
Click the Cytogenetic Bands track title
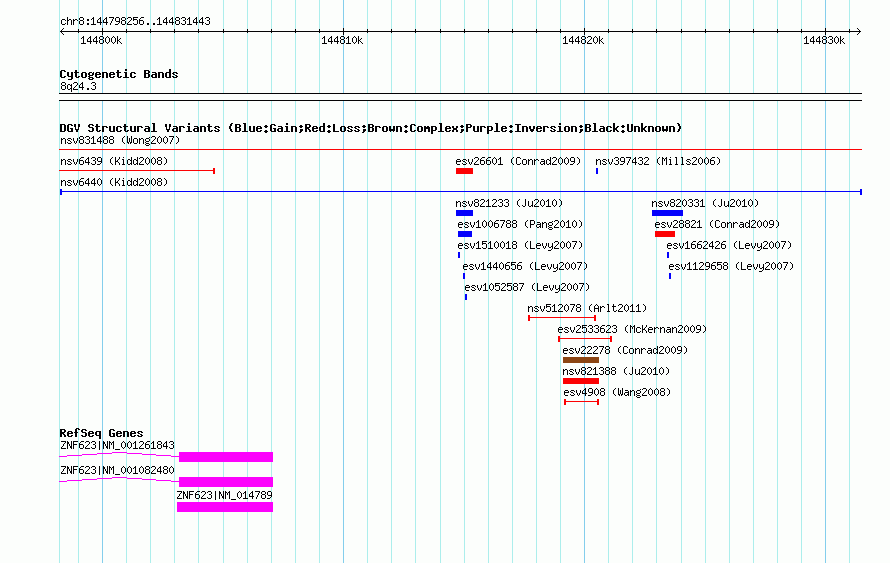pos(119,74)
